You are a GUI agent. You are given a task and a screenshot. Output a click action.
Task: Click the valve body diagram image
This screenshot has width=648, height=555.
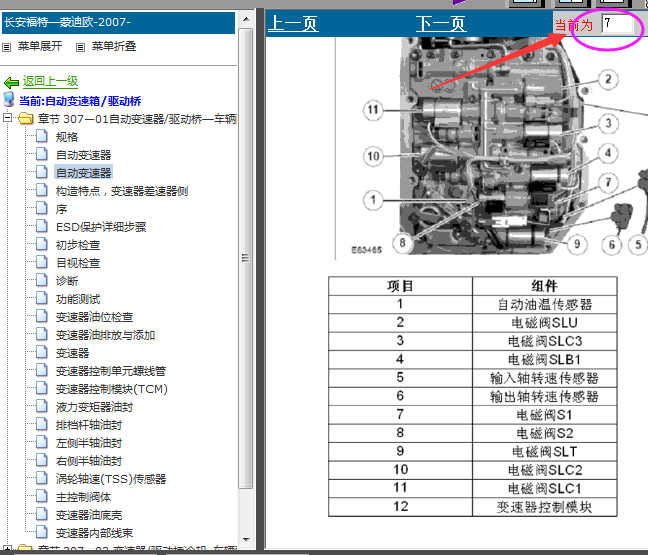click(x=492, y=148)
